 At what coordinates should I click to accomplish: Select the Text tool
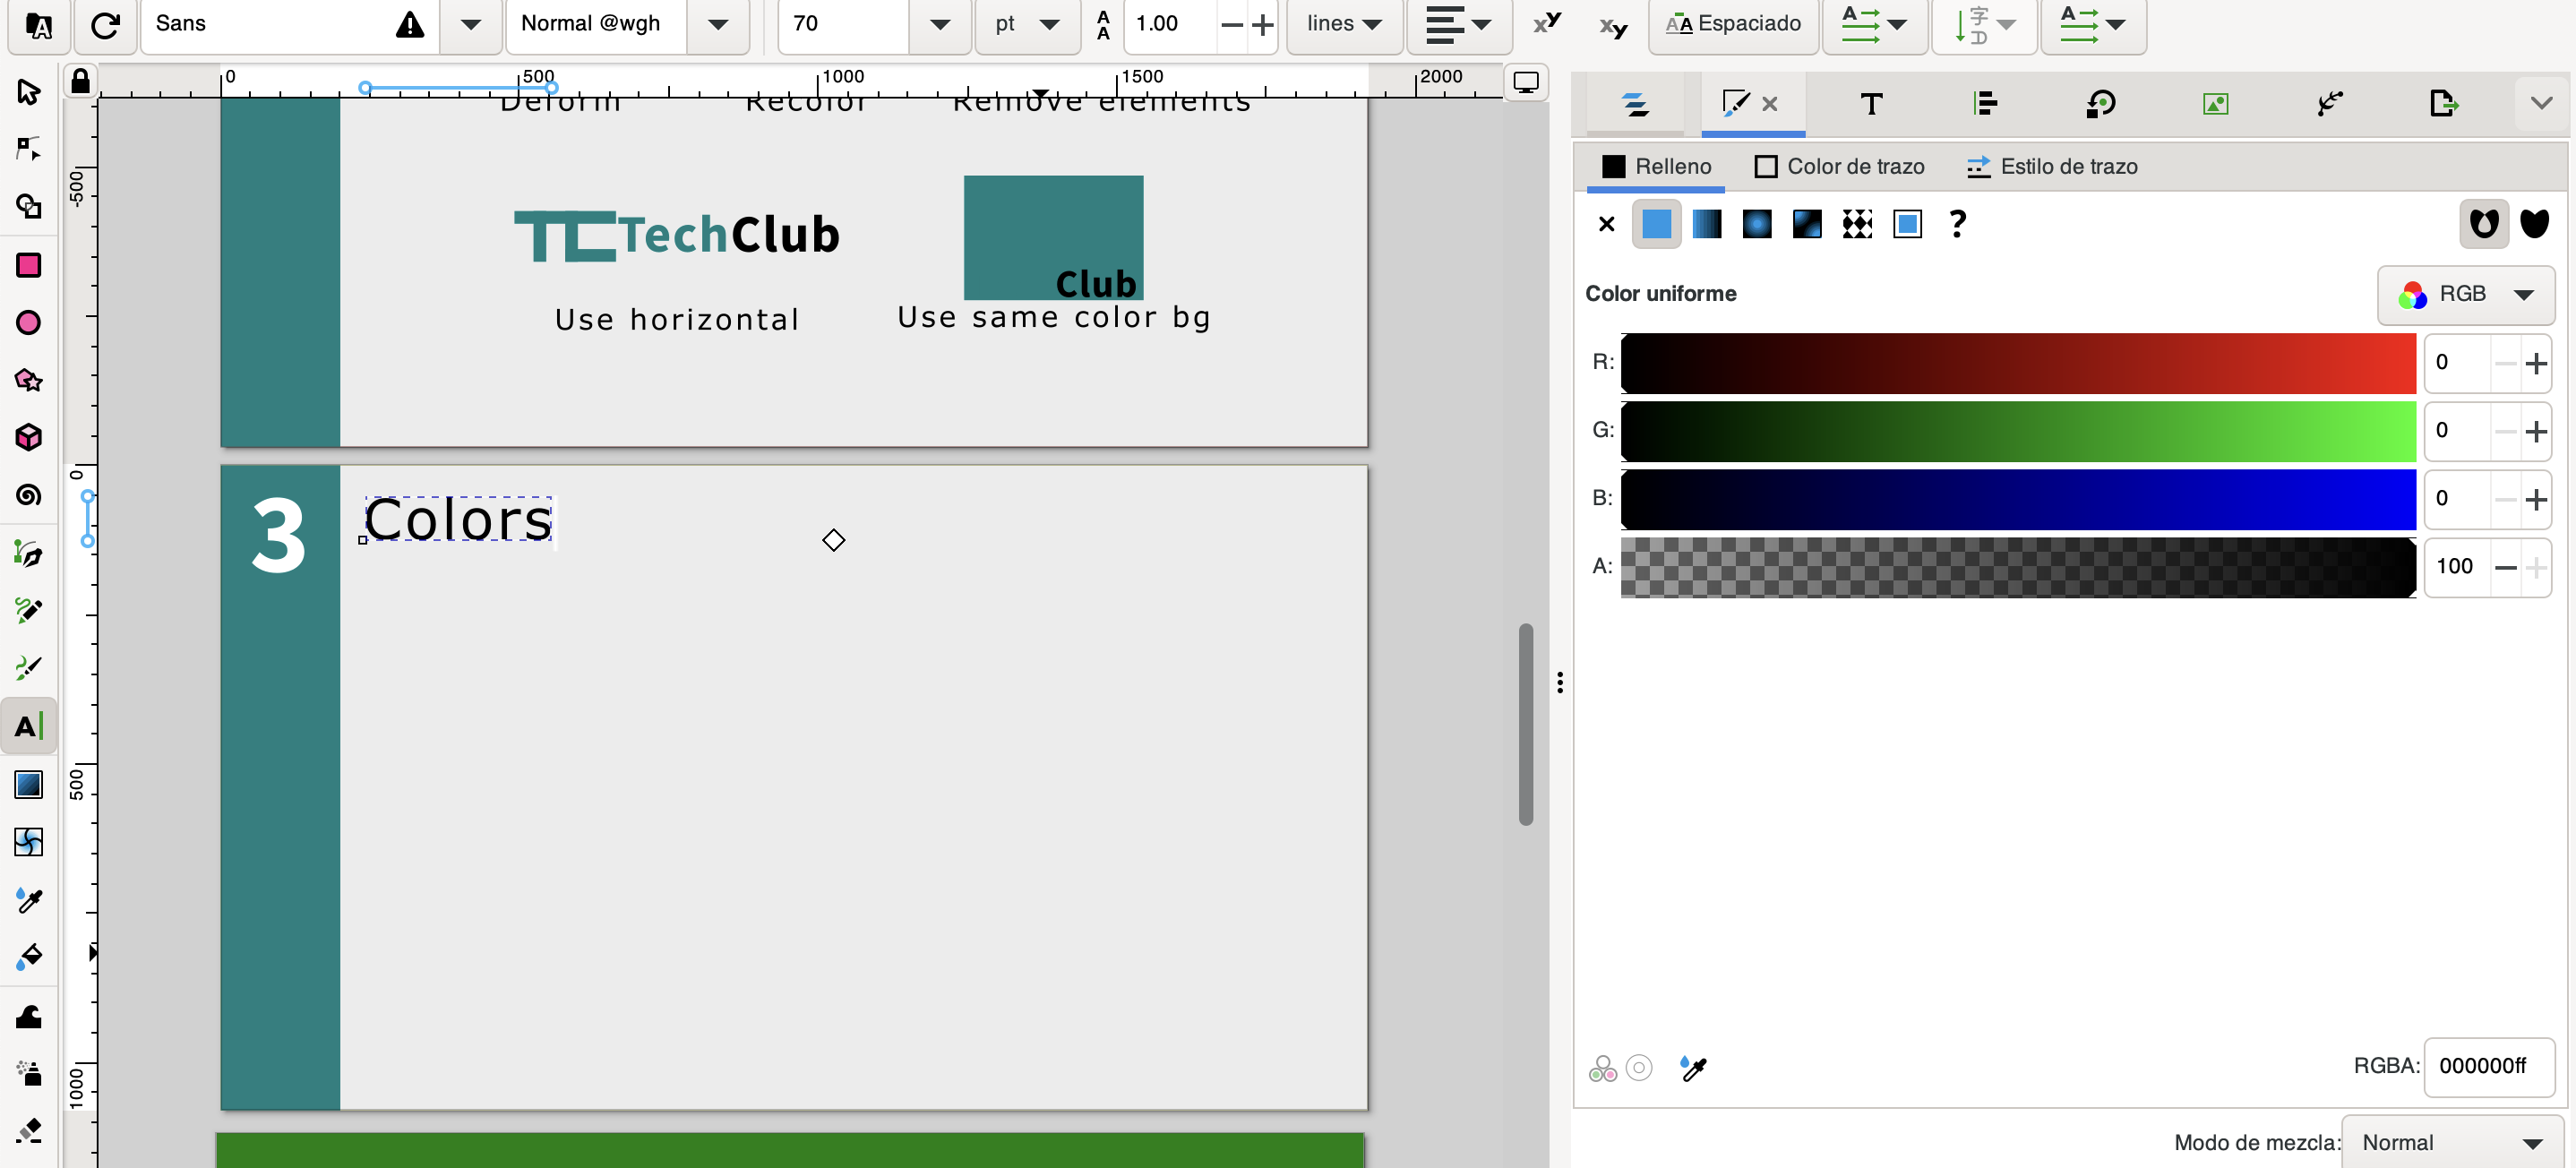pos(28,726)
